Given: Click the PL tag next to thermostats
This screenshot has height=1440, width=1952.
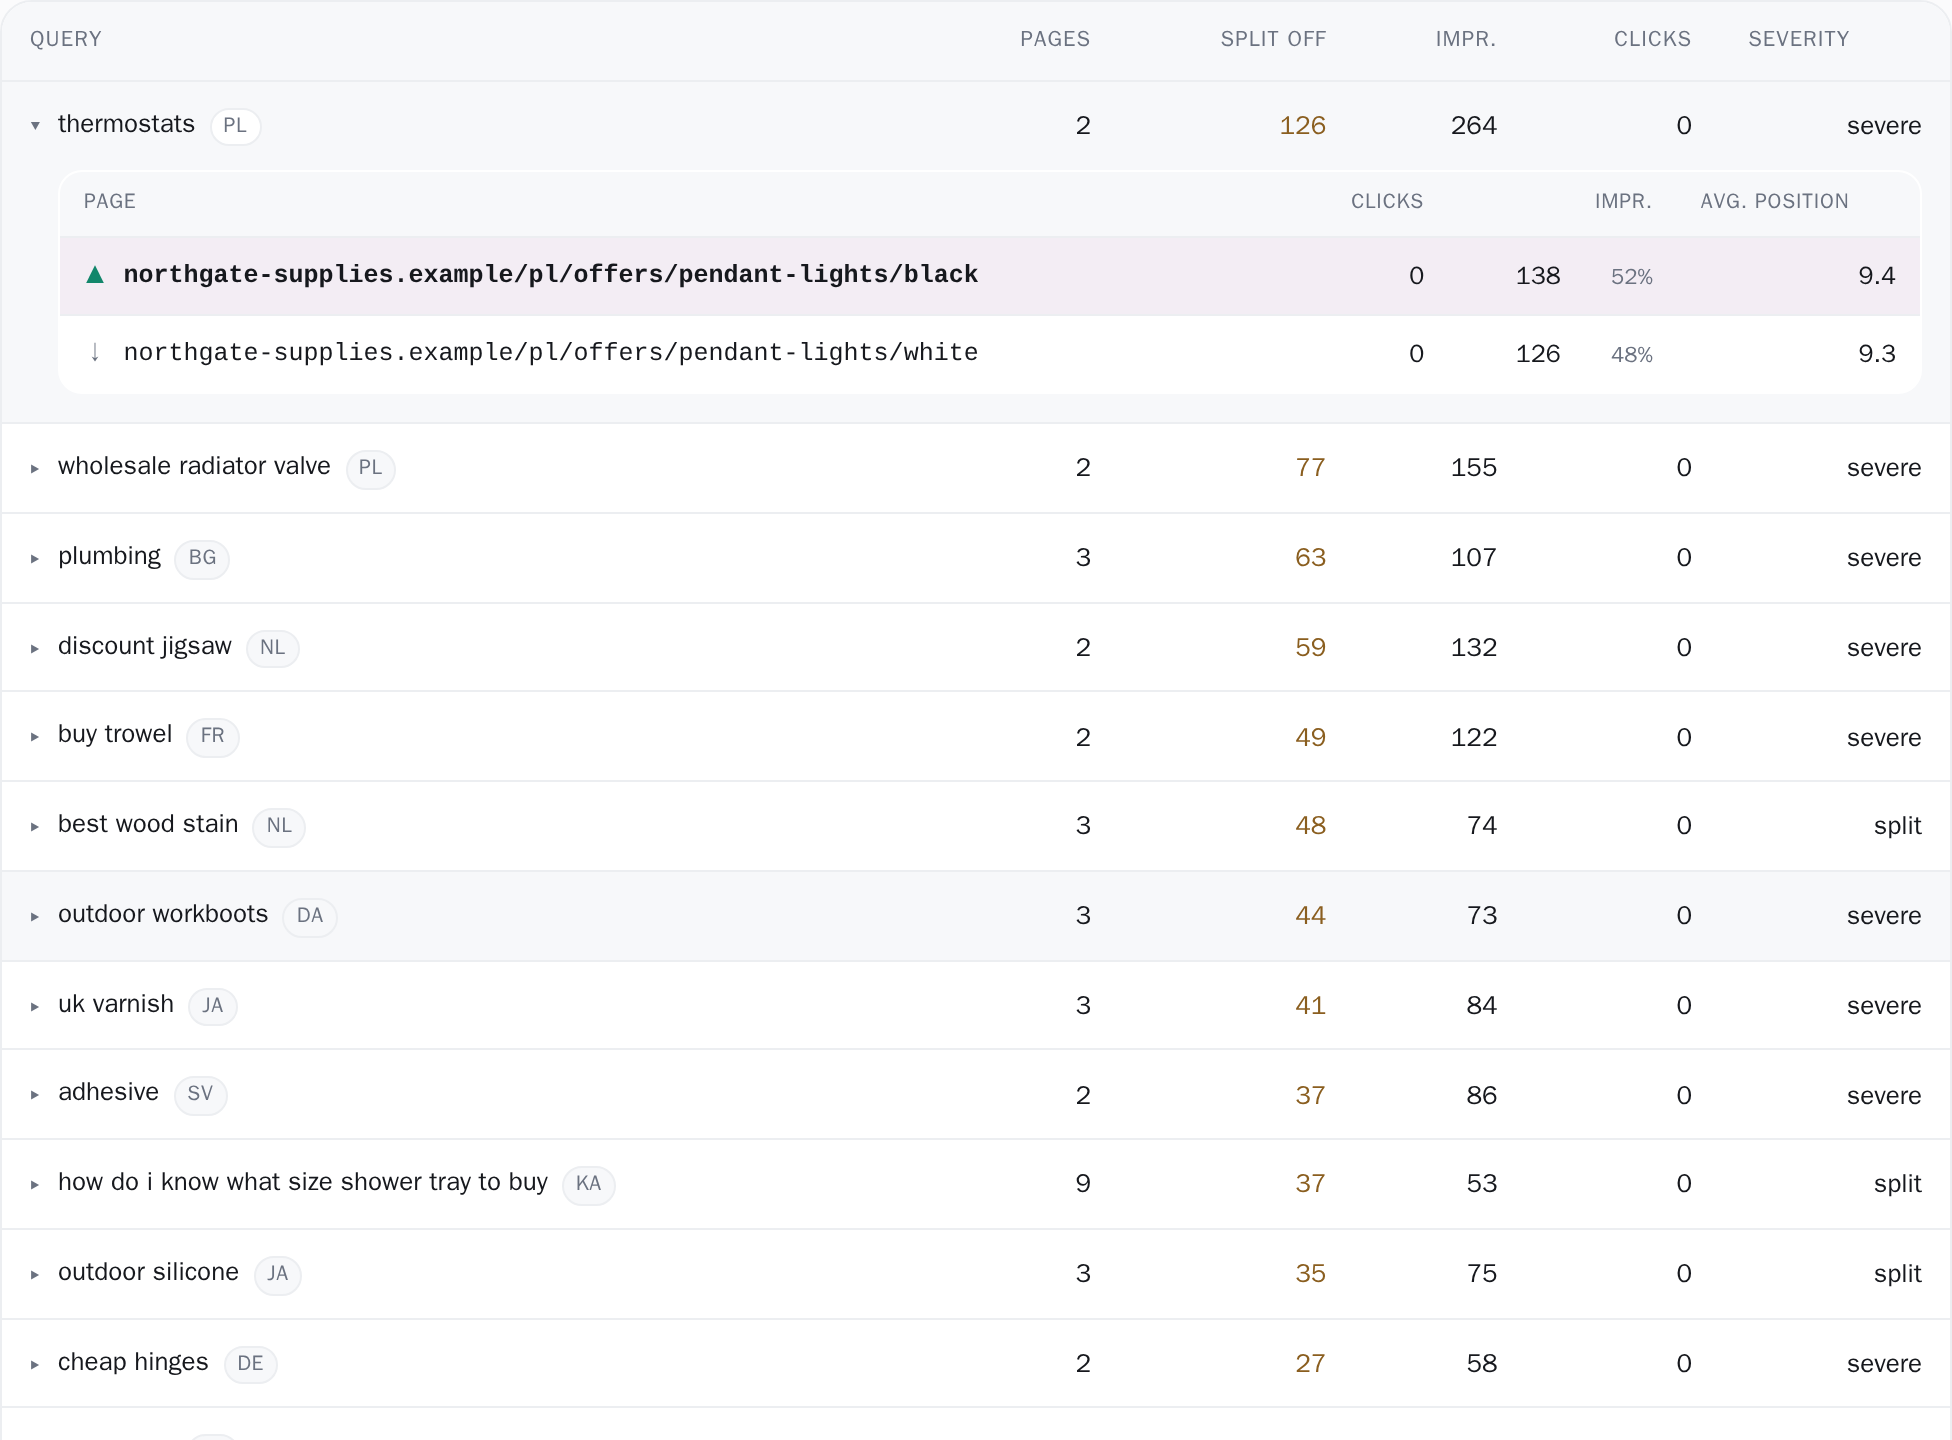Looking at the screenshot, I should pyautogui.click(x=235, y=126).
